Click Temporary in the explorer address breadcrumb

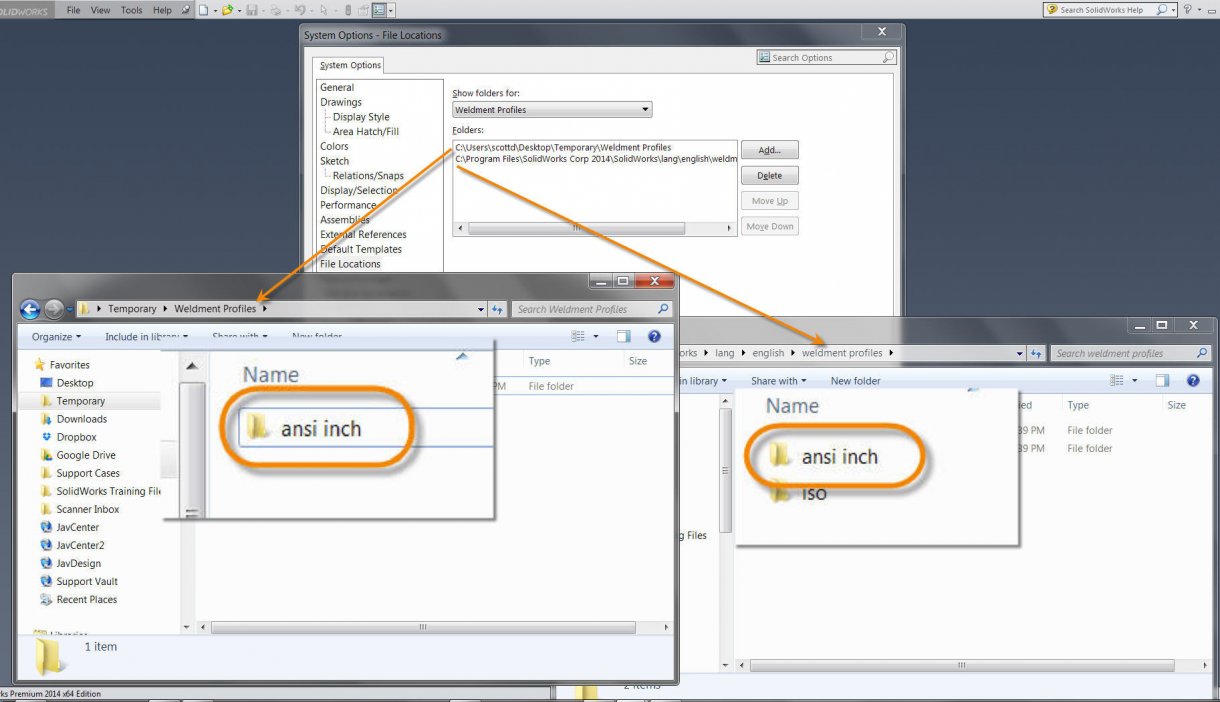tap(132, 309)
